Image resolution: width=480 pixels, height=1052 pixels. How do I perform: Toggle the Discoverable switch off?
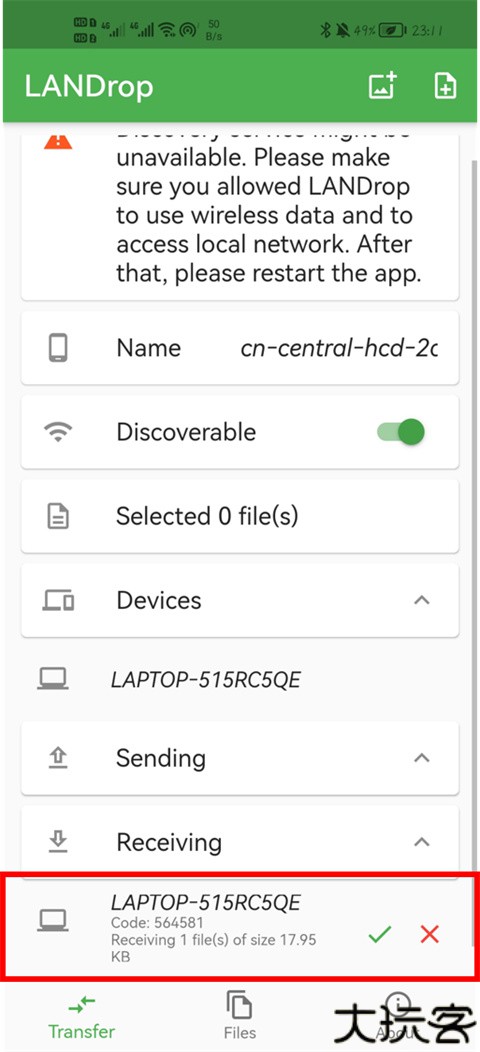point(401,432)
